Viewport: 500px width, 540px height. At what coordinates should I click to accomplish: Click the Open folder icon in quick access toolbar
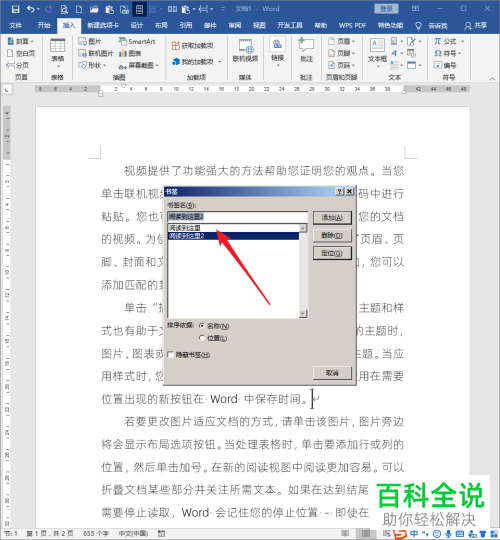click(94, 9)
